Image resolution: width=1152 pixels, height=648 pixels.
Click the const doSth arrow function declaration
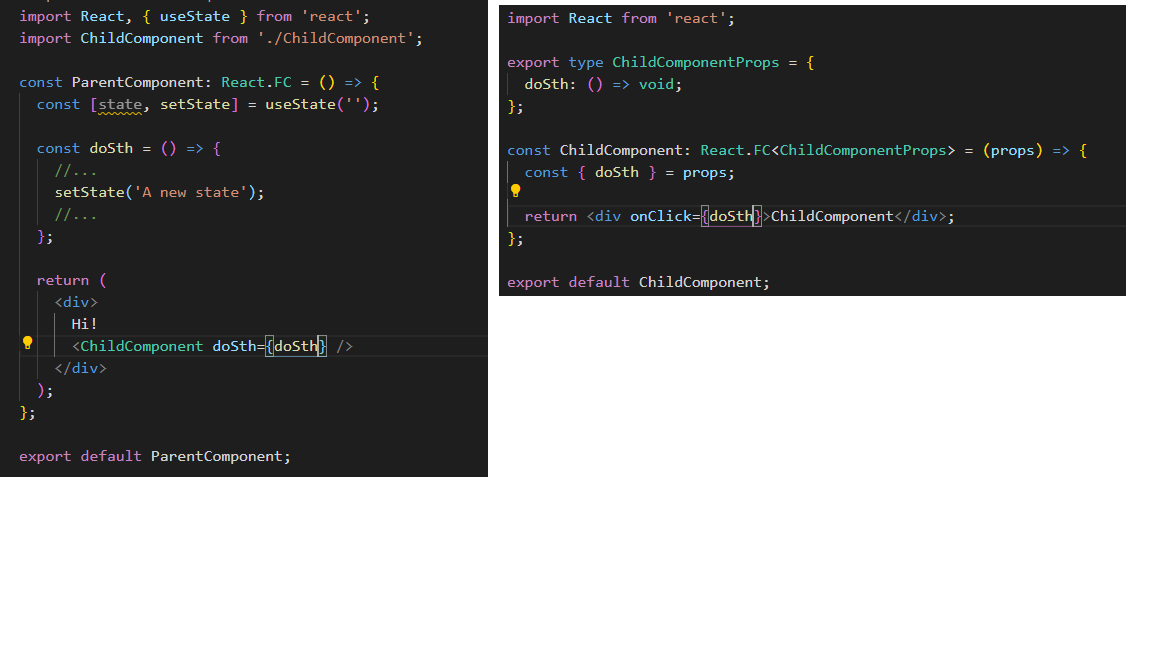(129, 148)
